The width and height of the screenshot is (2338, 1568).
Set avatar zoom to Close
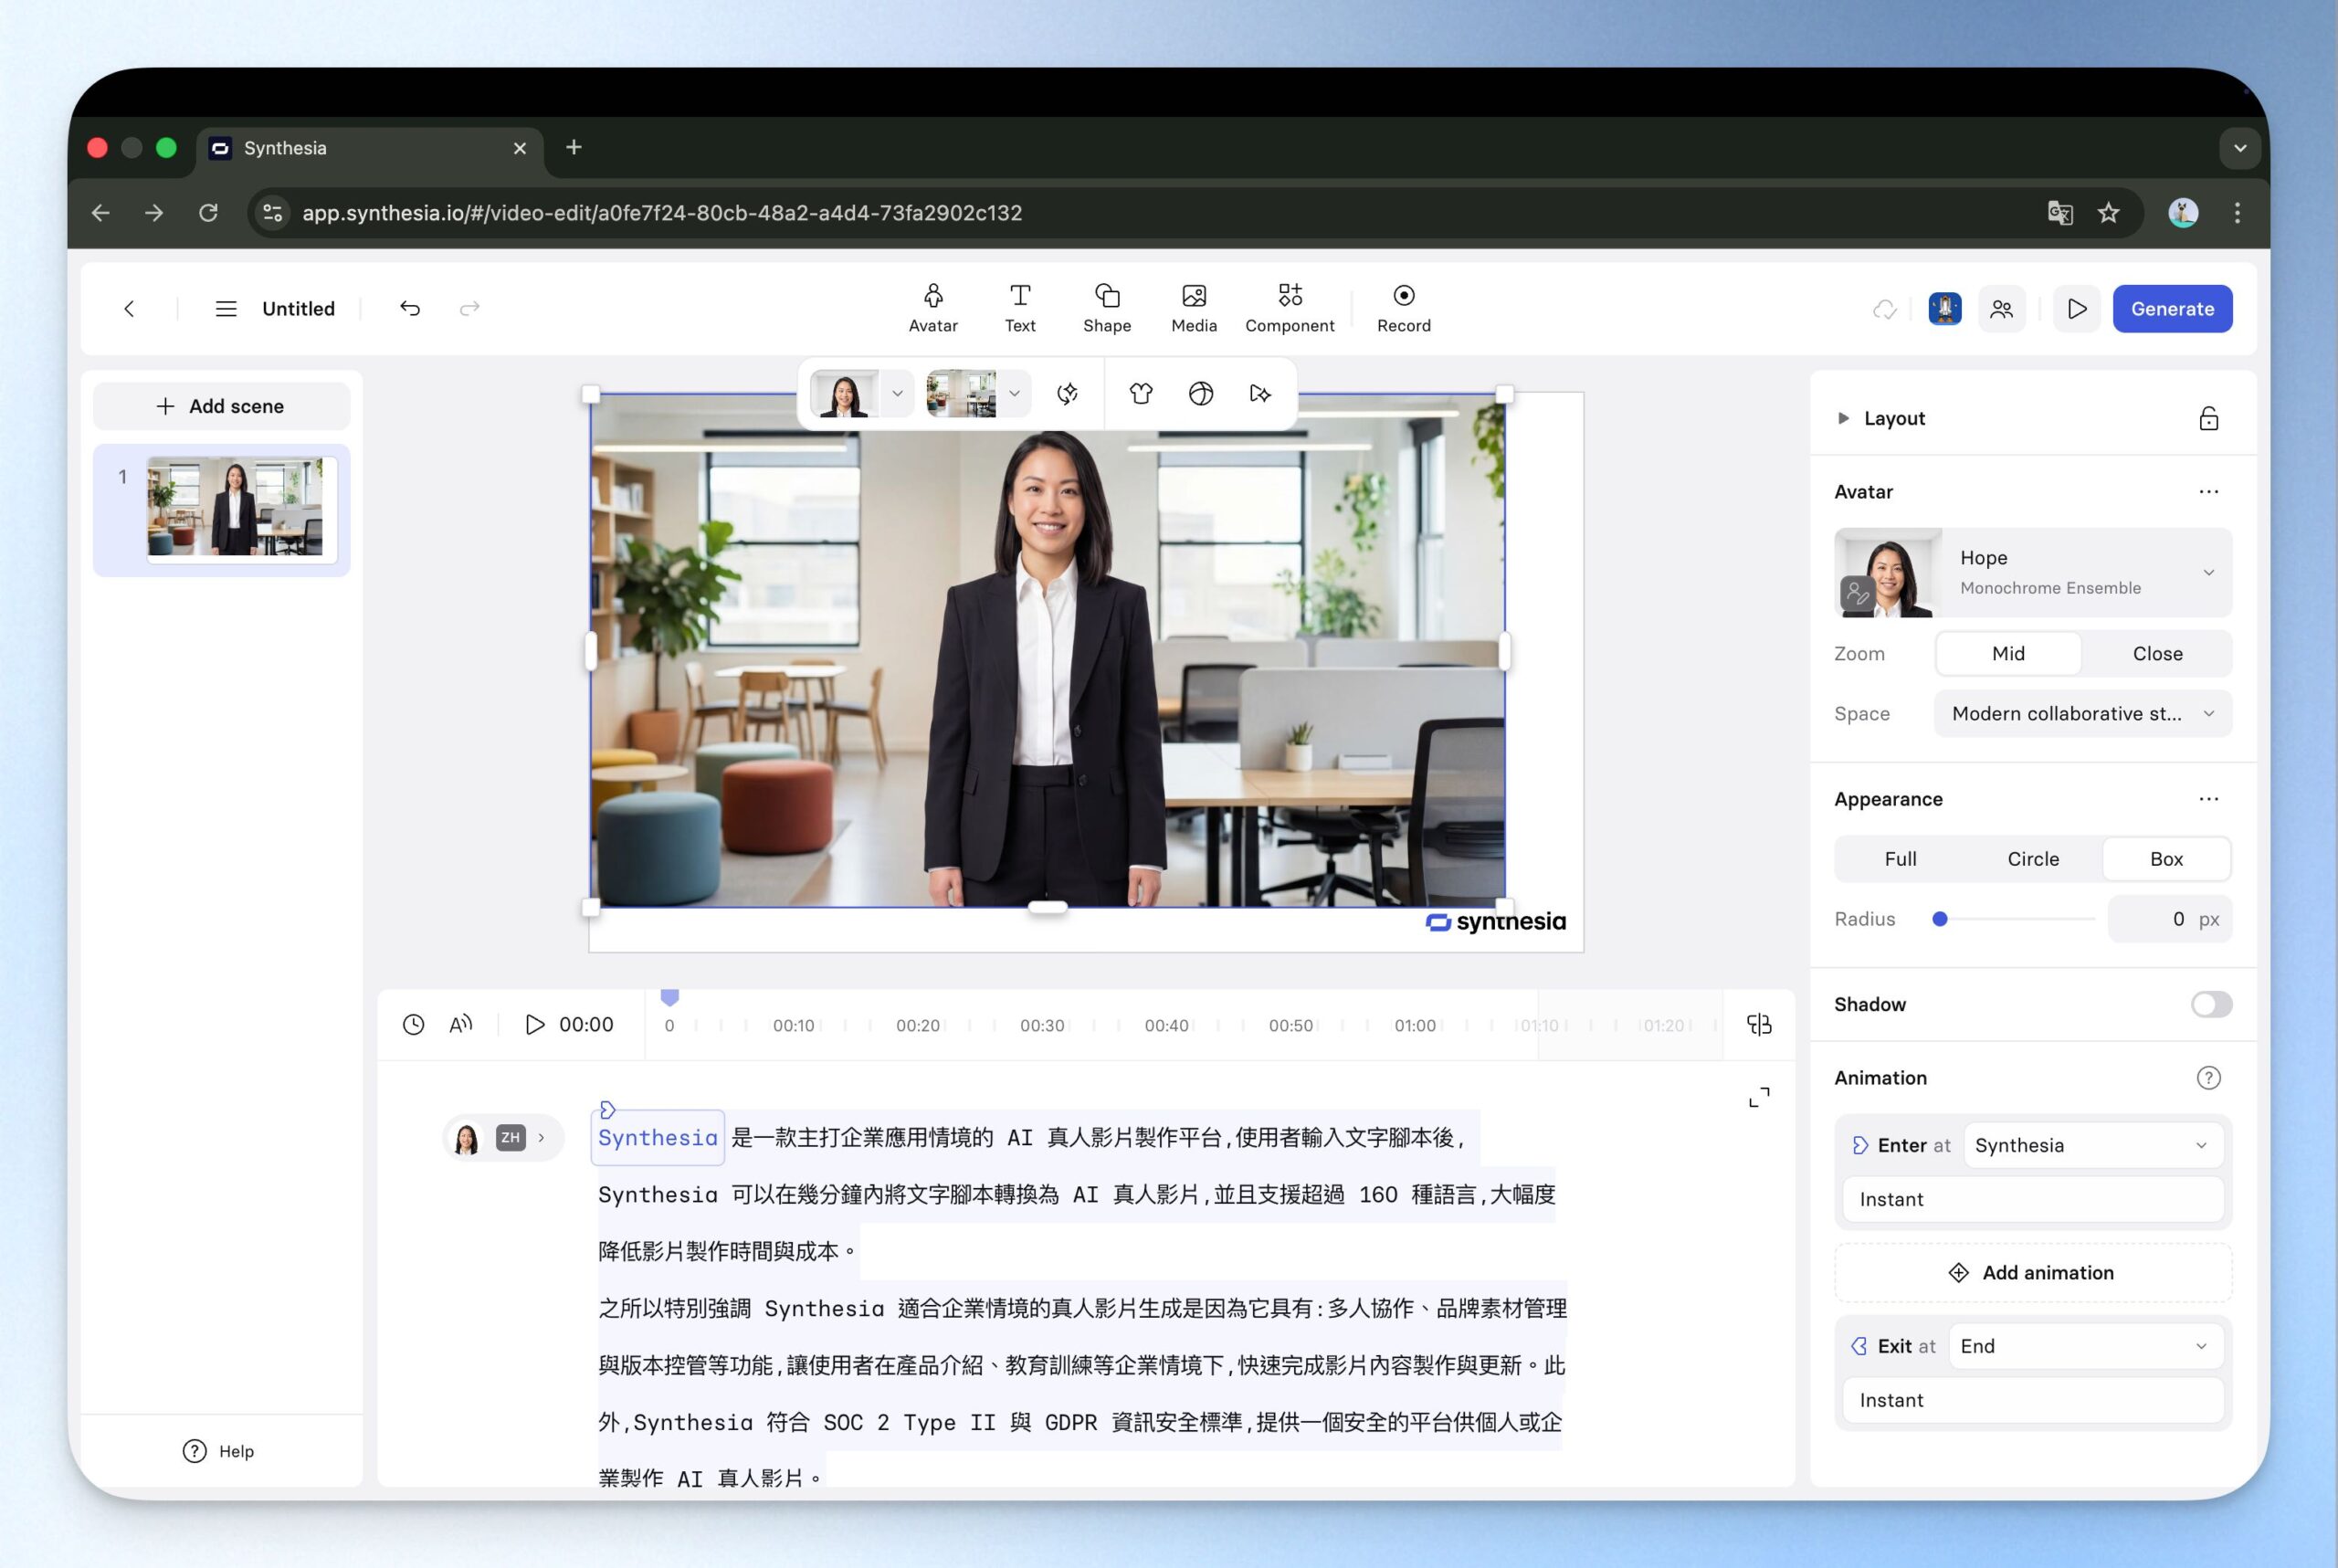(x=2156, y=653)
